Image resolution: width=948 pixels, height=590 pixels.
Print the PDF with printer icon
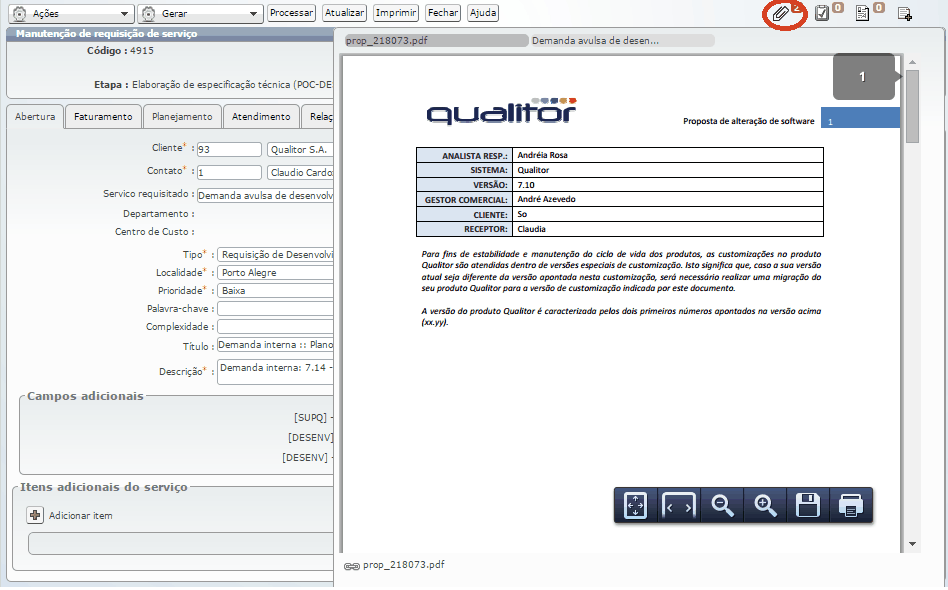pyautogui.click(x=850, y=506)
